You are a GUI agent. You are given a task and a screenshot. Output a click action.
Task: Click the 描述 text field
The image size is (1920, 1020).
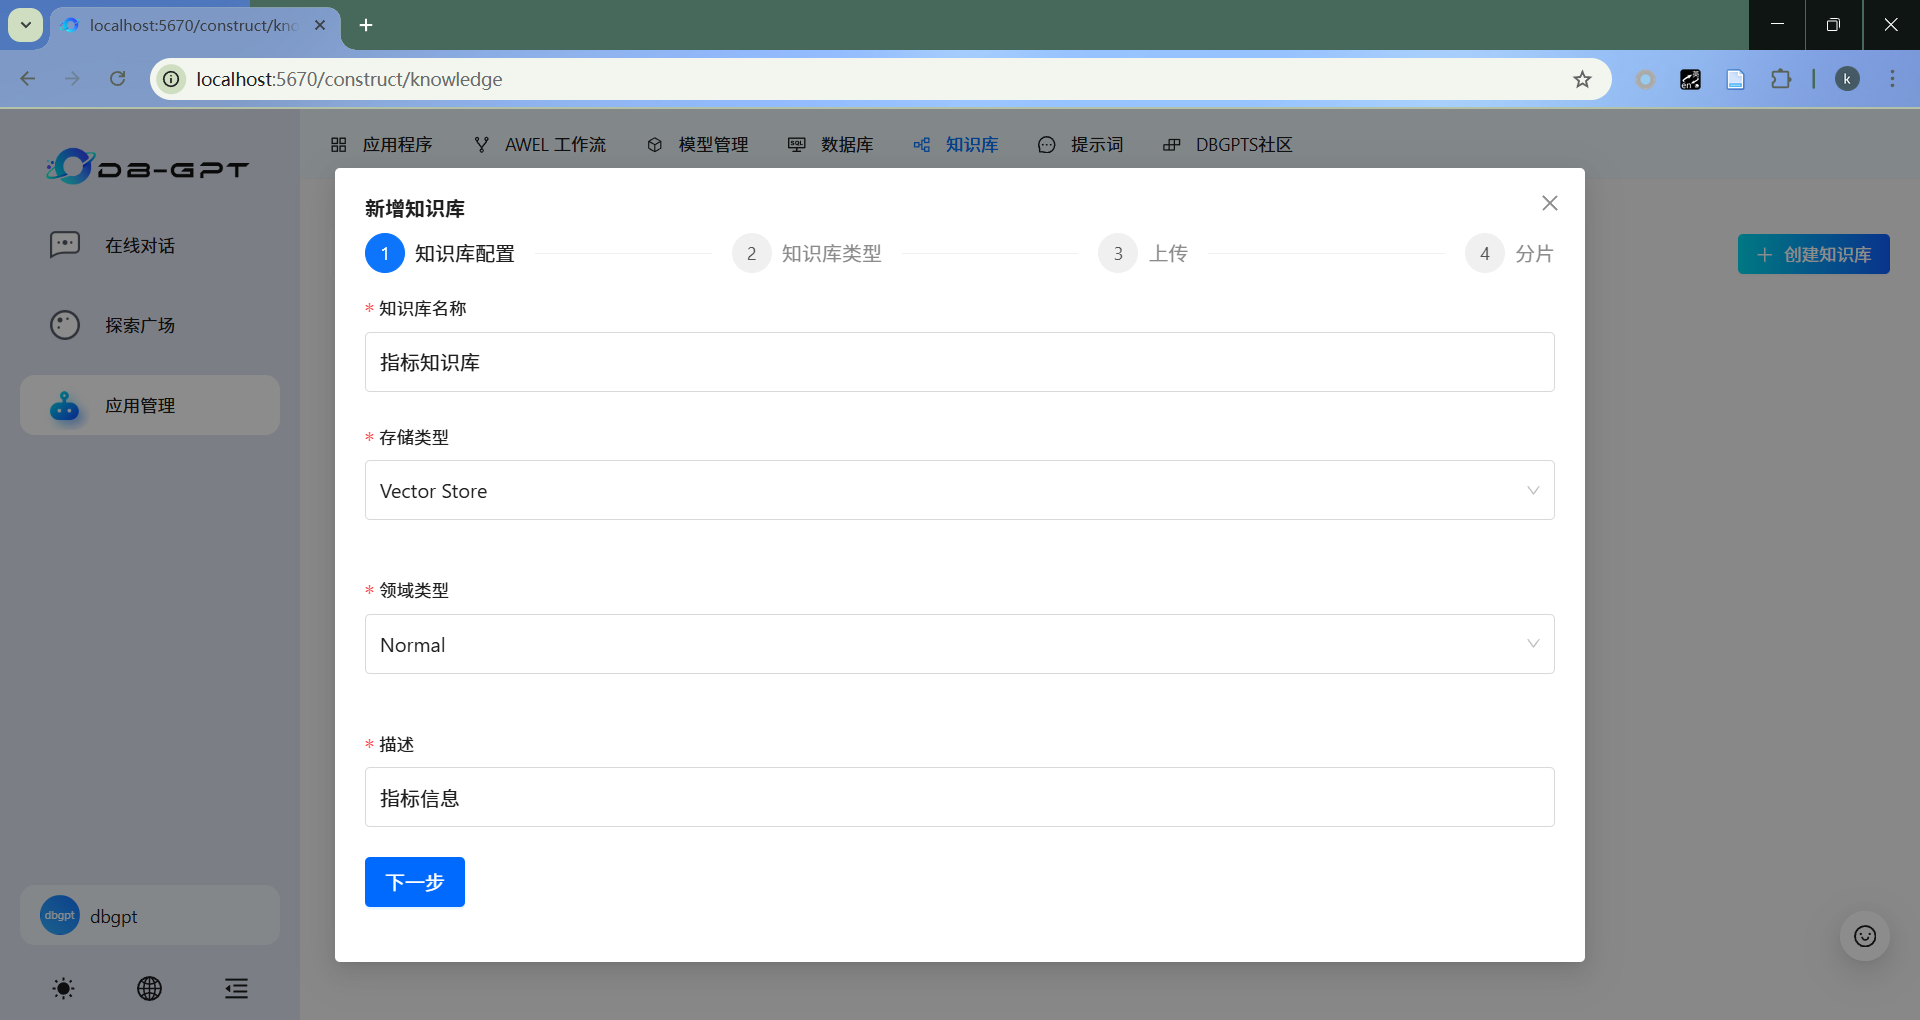point(958,798)
